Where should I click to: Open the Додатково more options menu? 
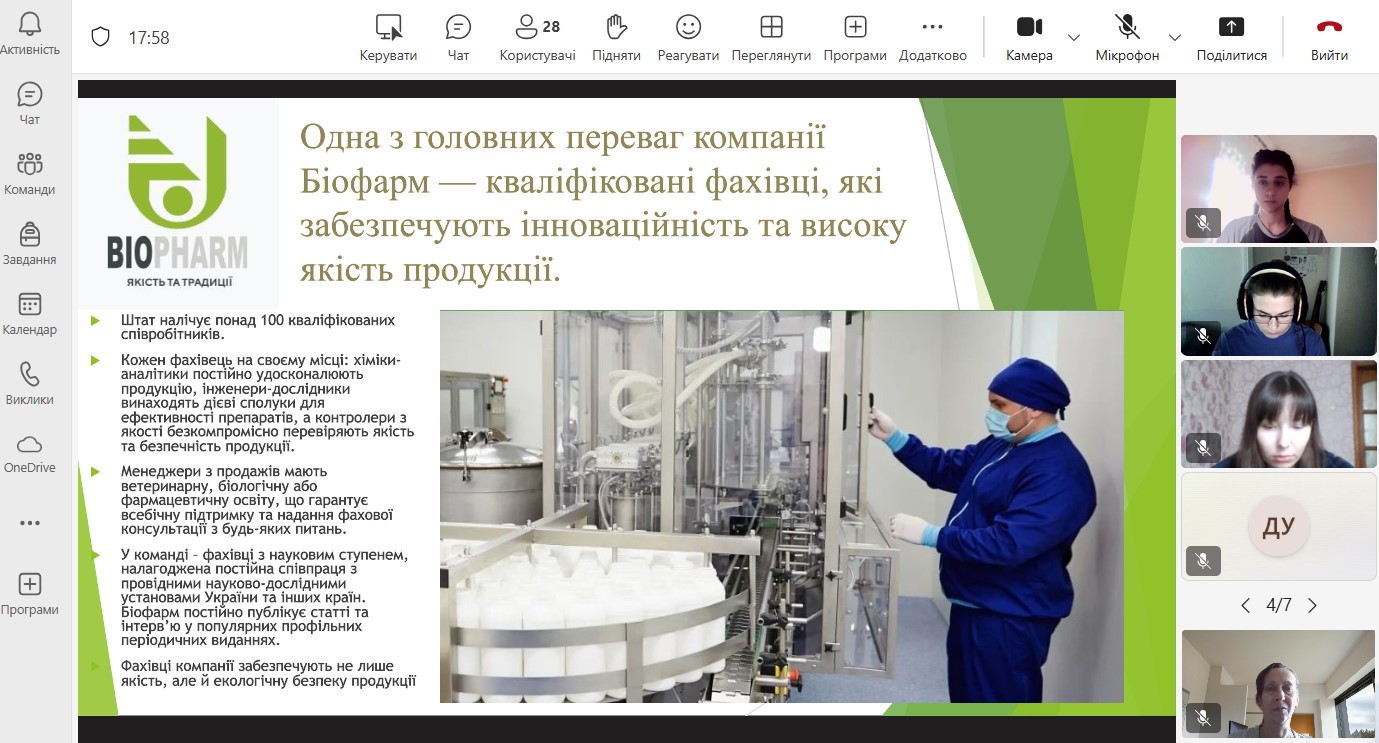click(932, 38)
